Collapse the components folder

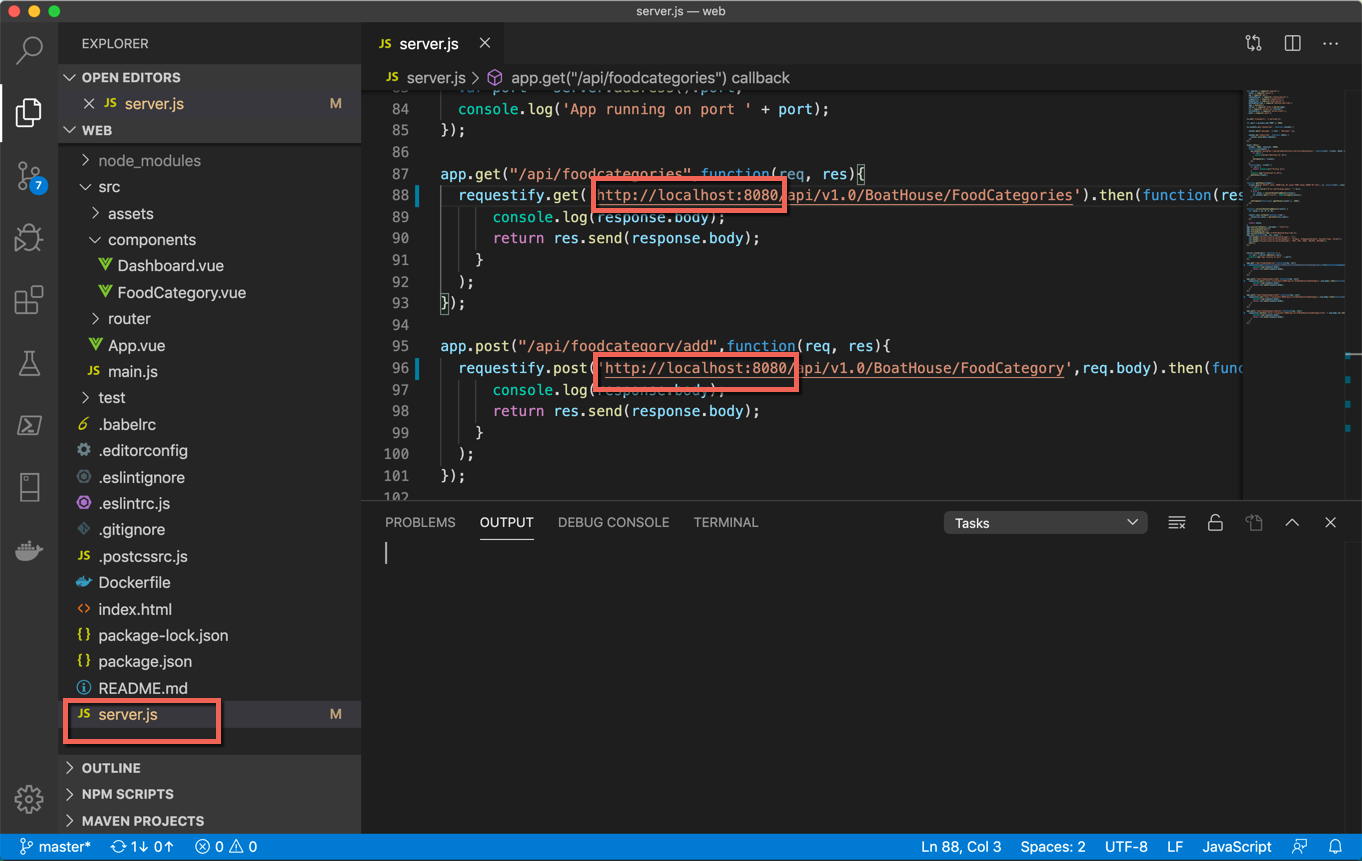[151, 240]
